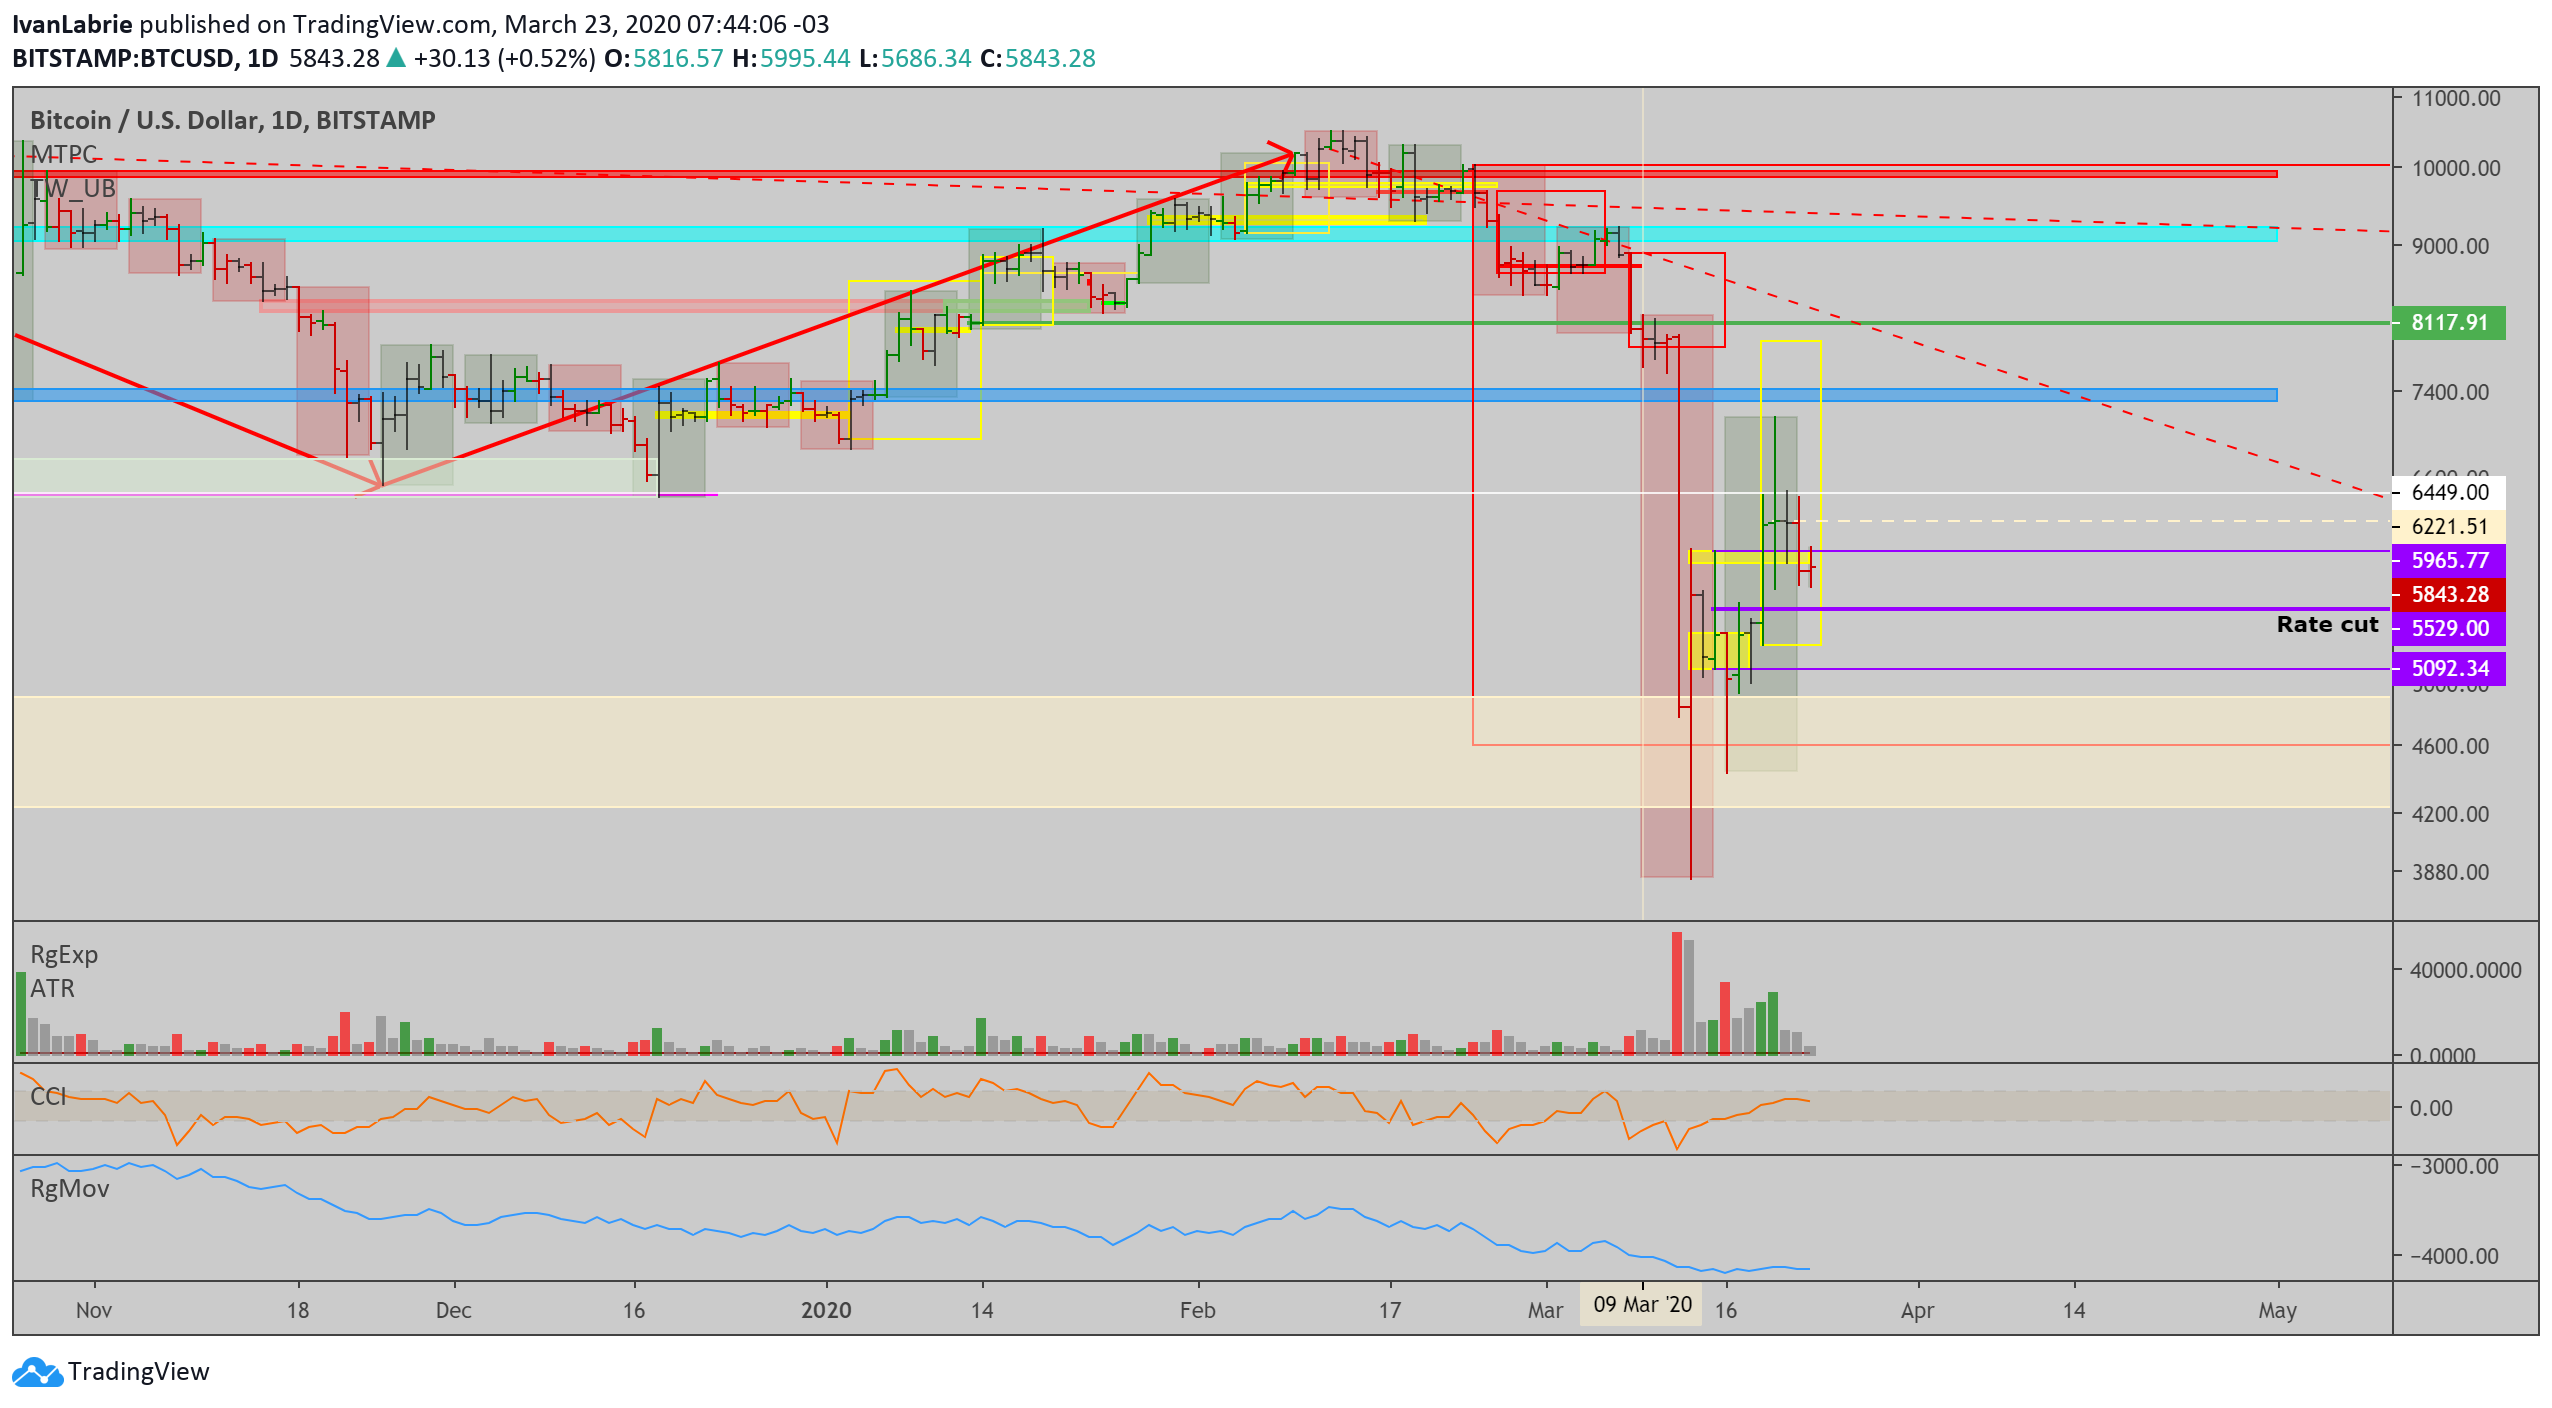Click the Dec label on time axis
The image size is (2552, 1408).
[453, 1310]
